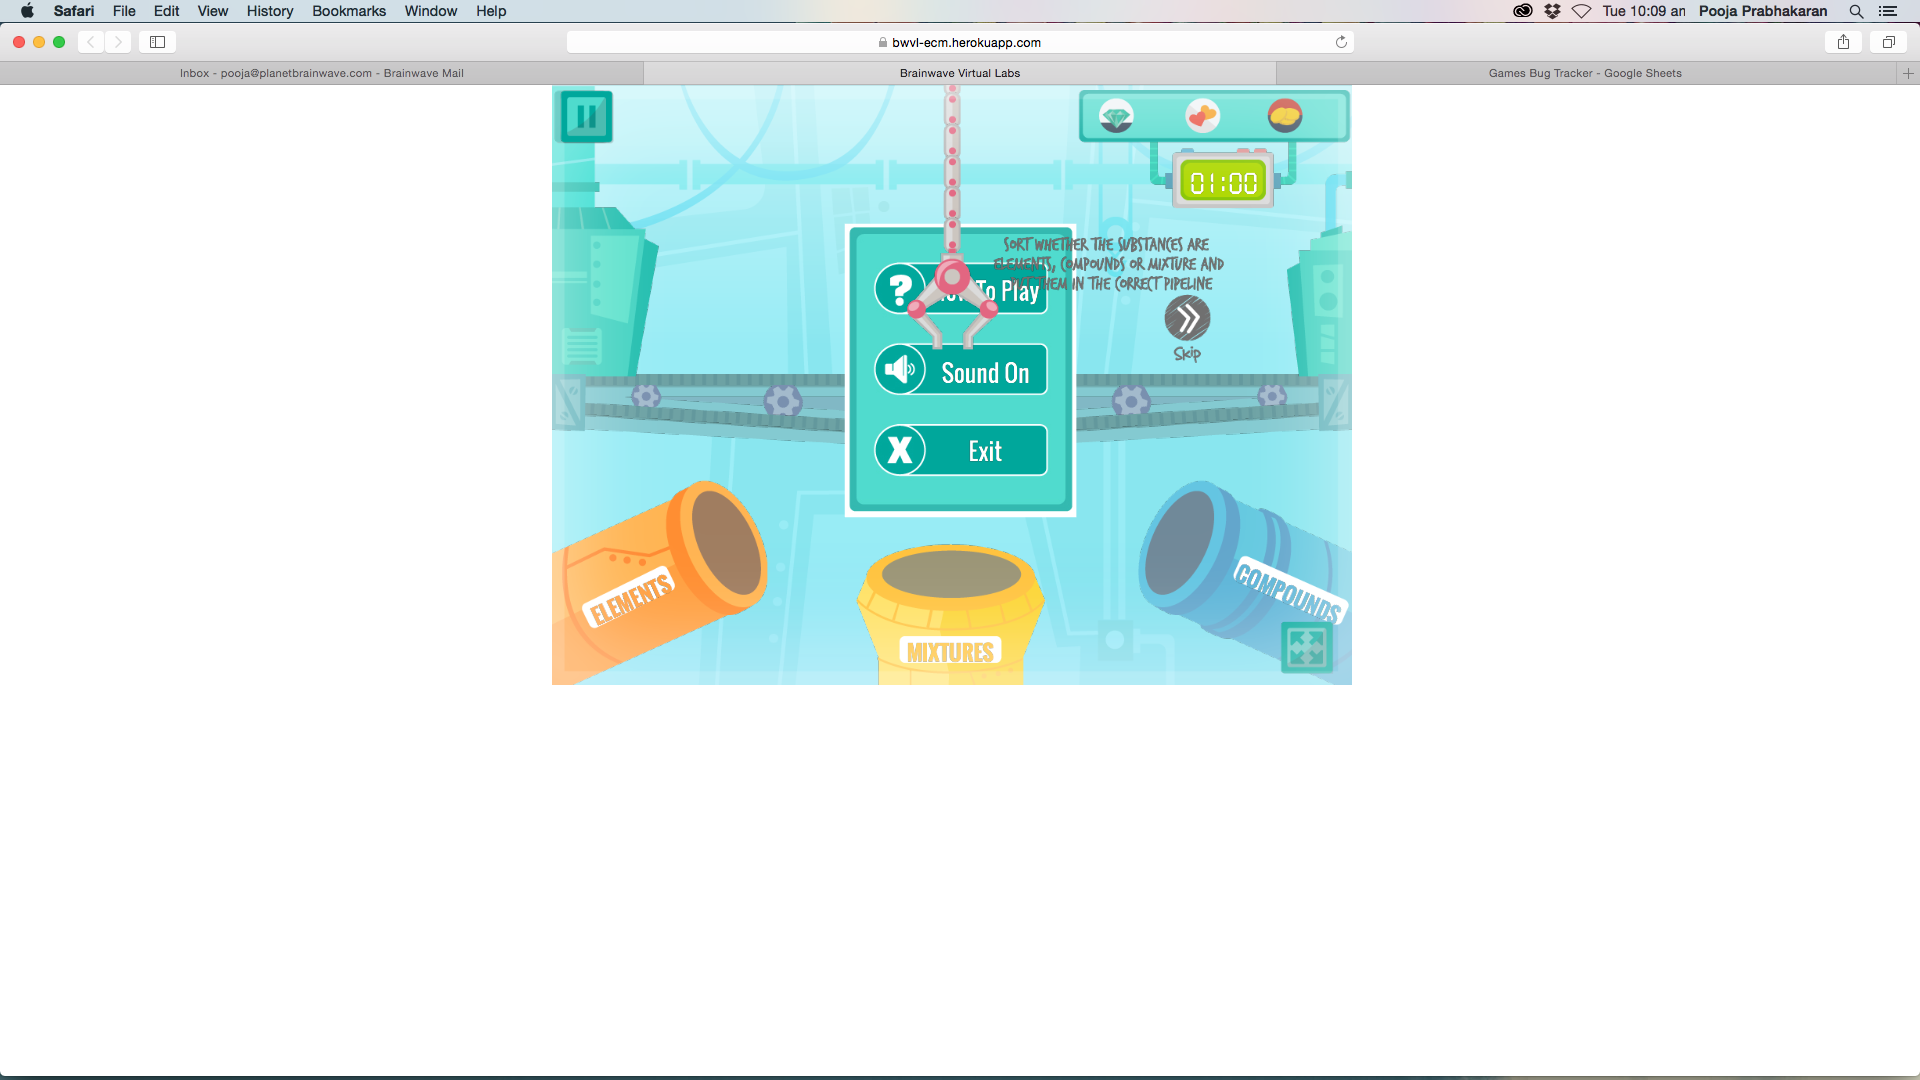Viewport: 1920px width, 1080px height.
Task: Open the Share button
Action: coord(1843,42)
